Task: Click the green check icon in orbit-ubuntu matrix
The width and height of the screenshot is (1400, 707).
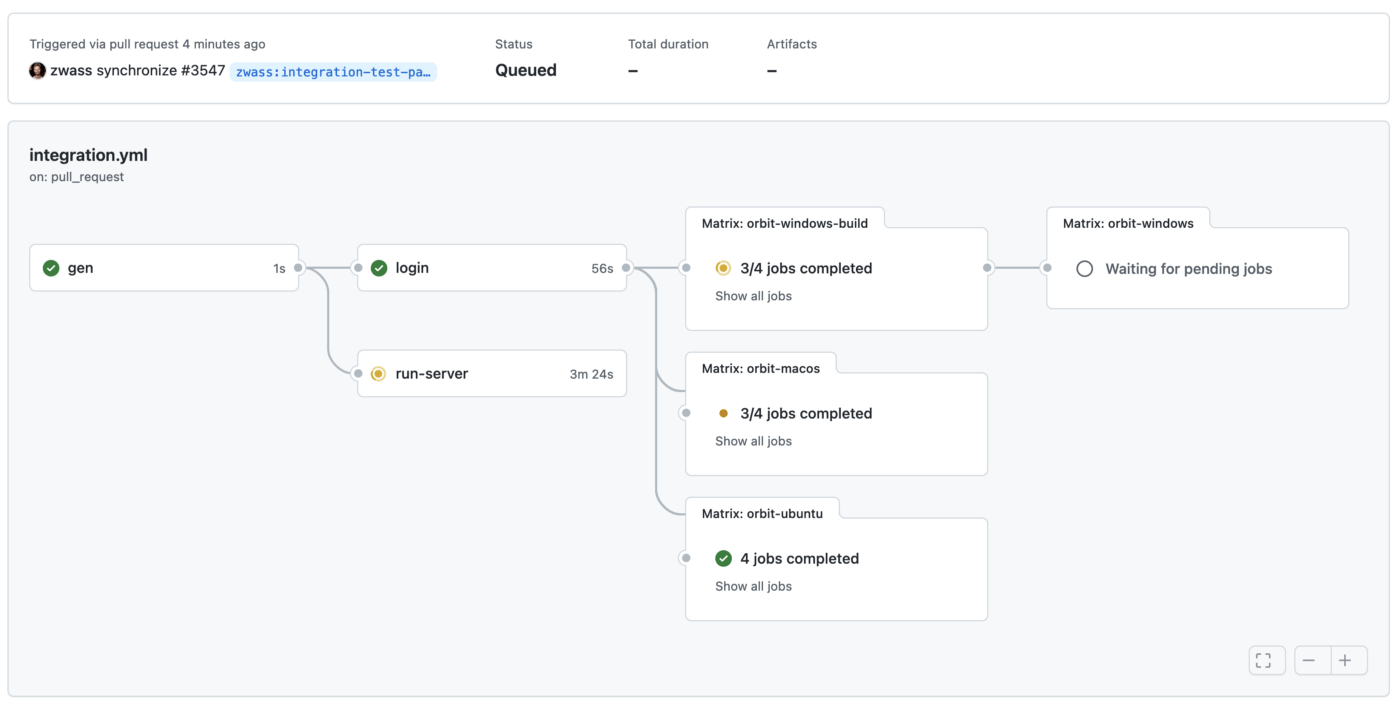Action: click(x=723, y=559)
